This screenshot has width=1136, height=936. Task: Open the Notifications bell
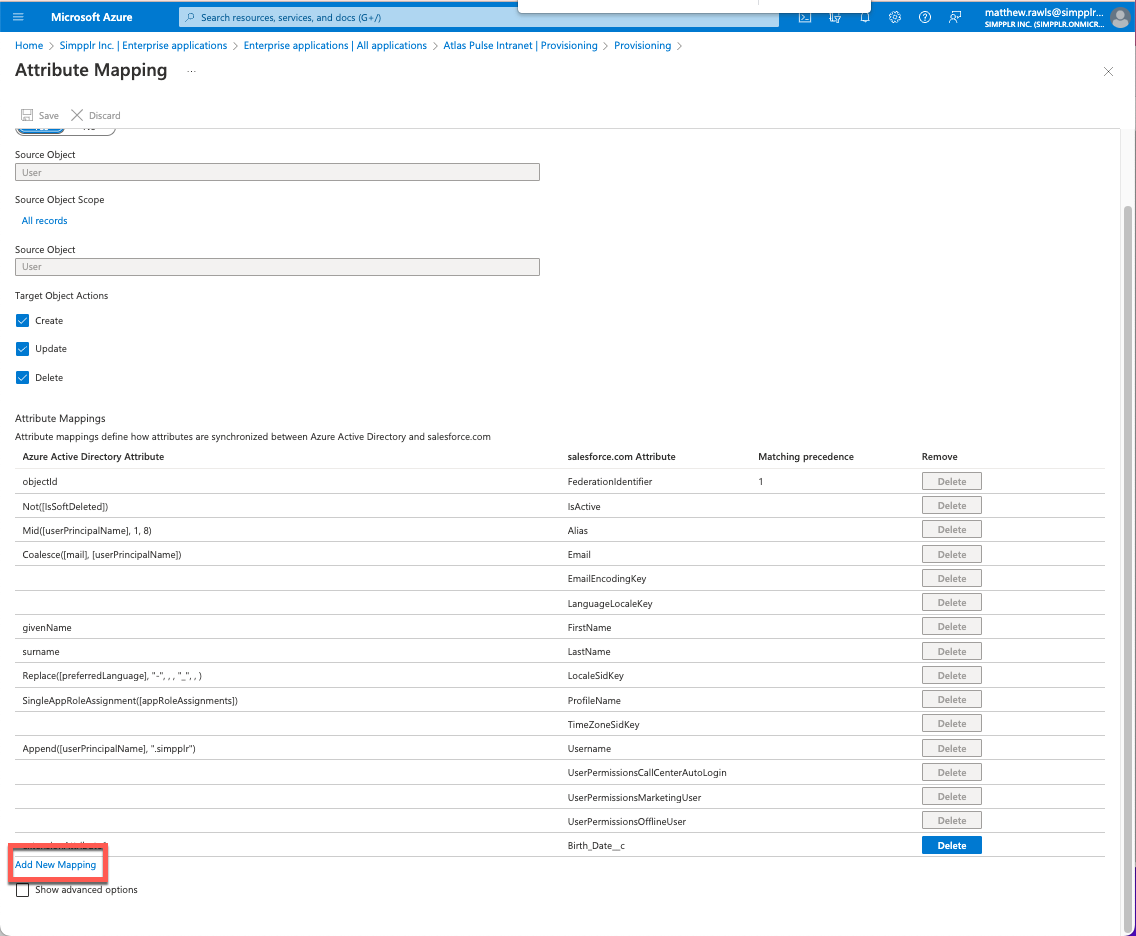pyautogui.click(x=865, y=17)
